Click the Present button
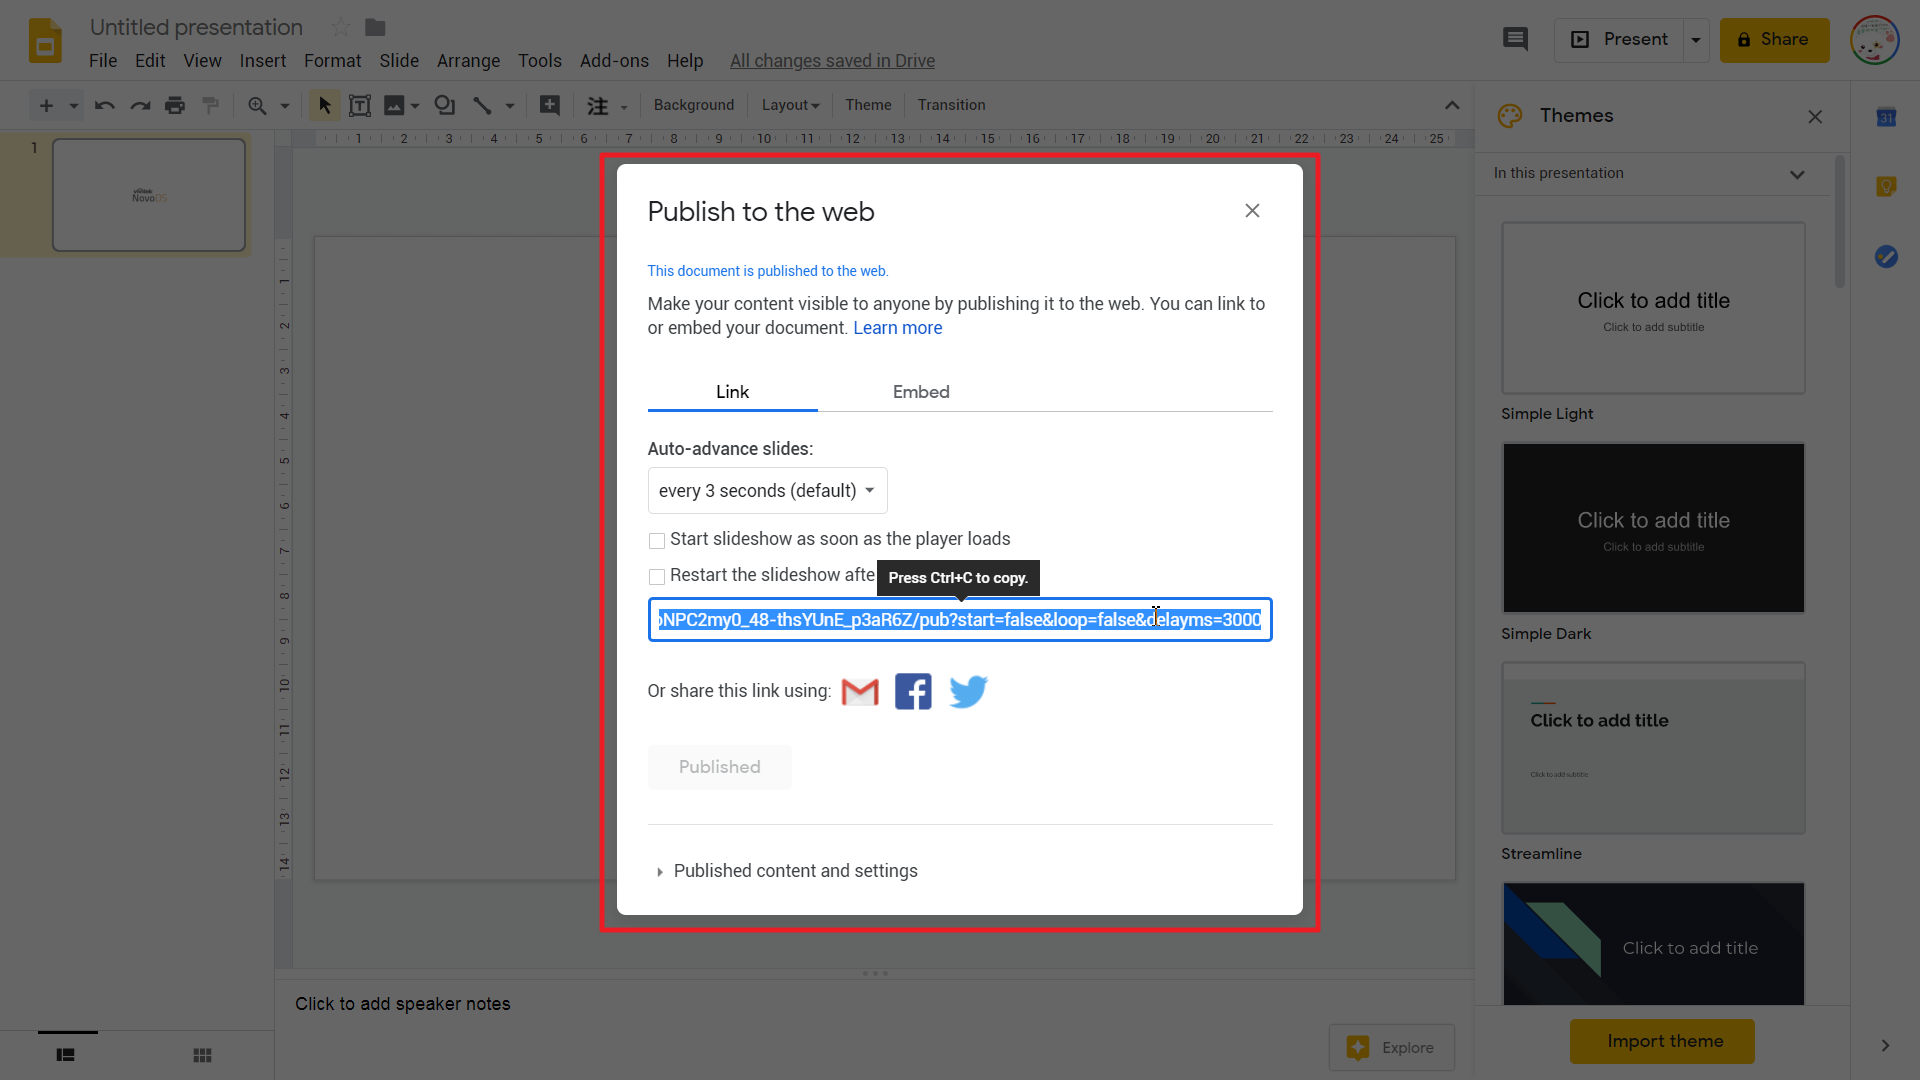This screenshot has width=1920, height=1080. point(1619,40)
